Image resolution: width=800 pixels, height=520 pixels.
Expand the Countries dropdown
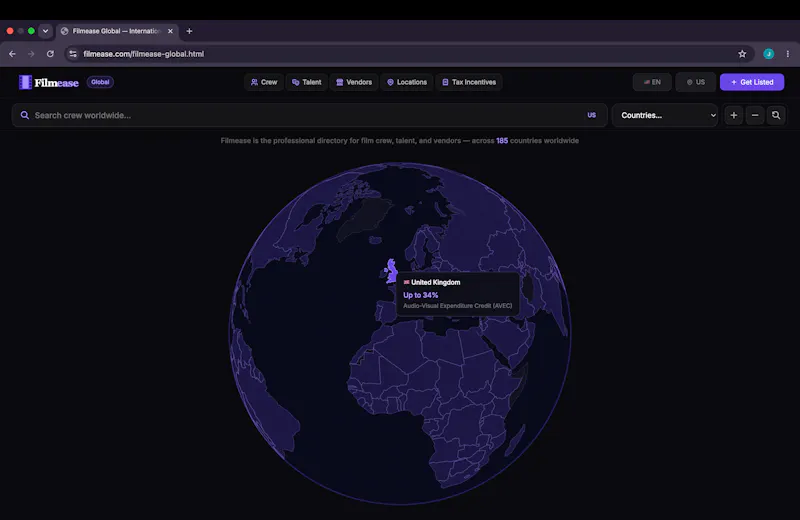coord(665,115)
